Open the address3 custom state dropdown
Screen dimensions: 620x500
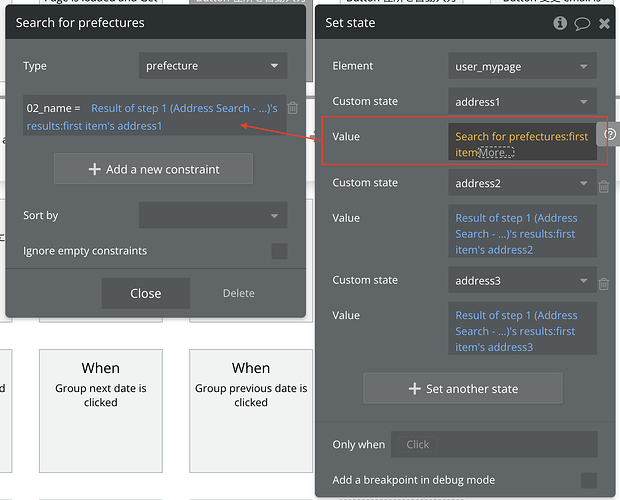point(522,281)
